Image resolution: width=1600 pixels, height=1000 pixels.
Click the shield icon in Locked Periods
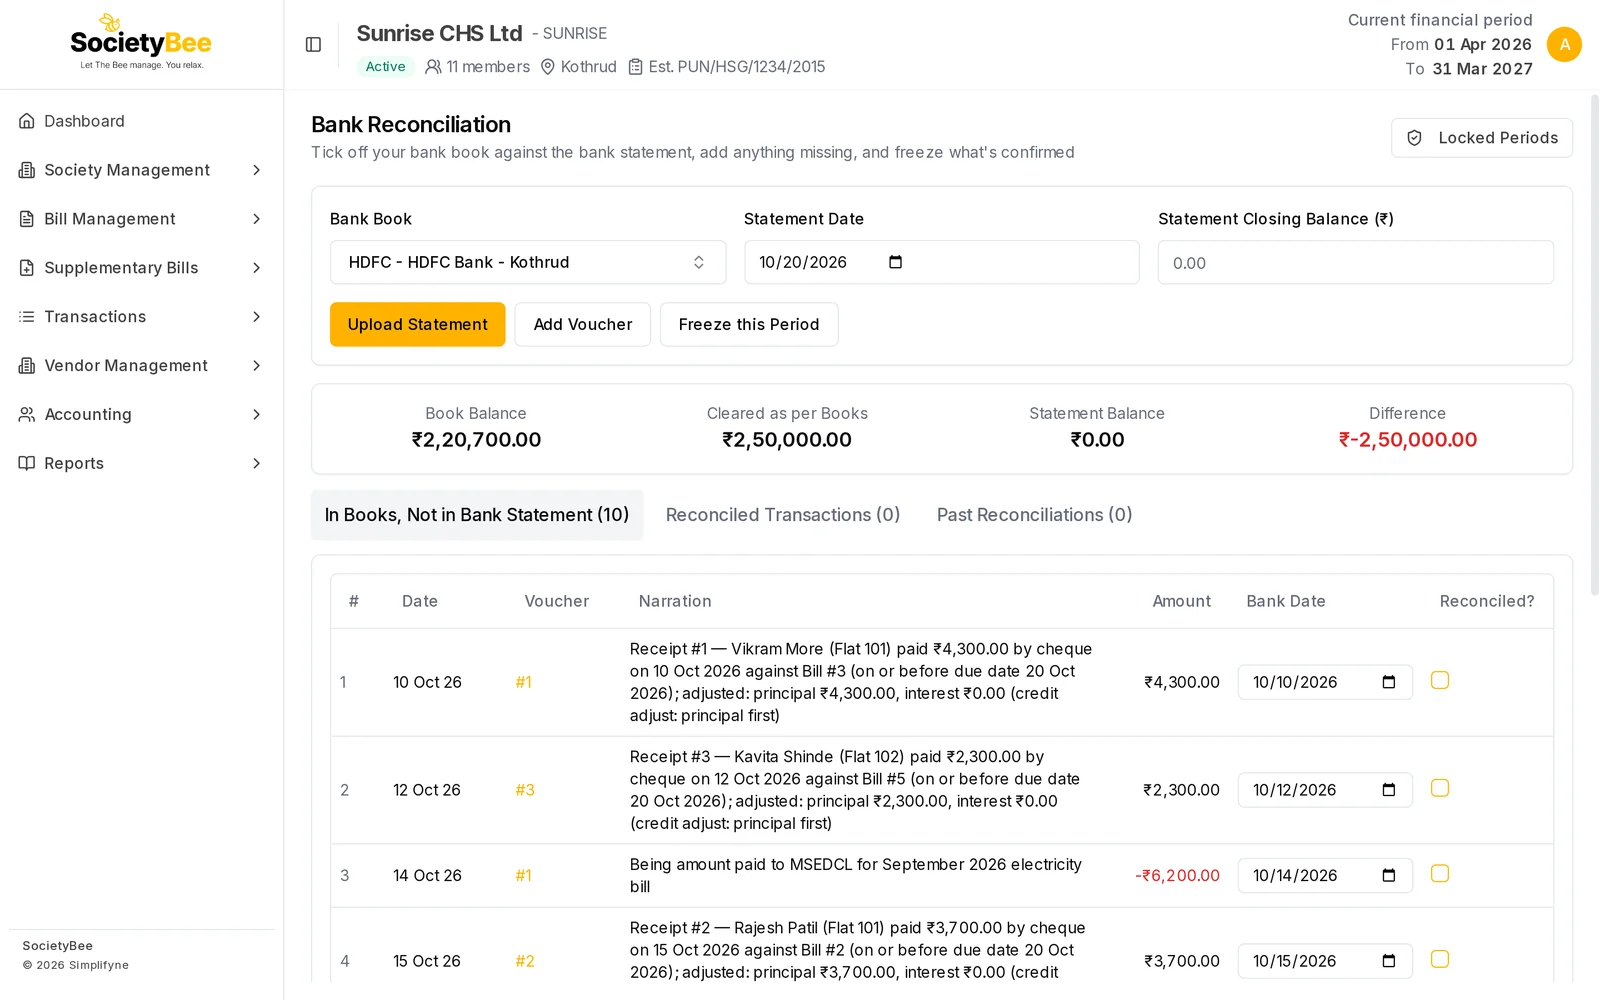(1414, 138)
